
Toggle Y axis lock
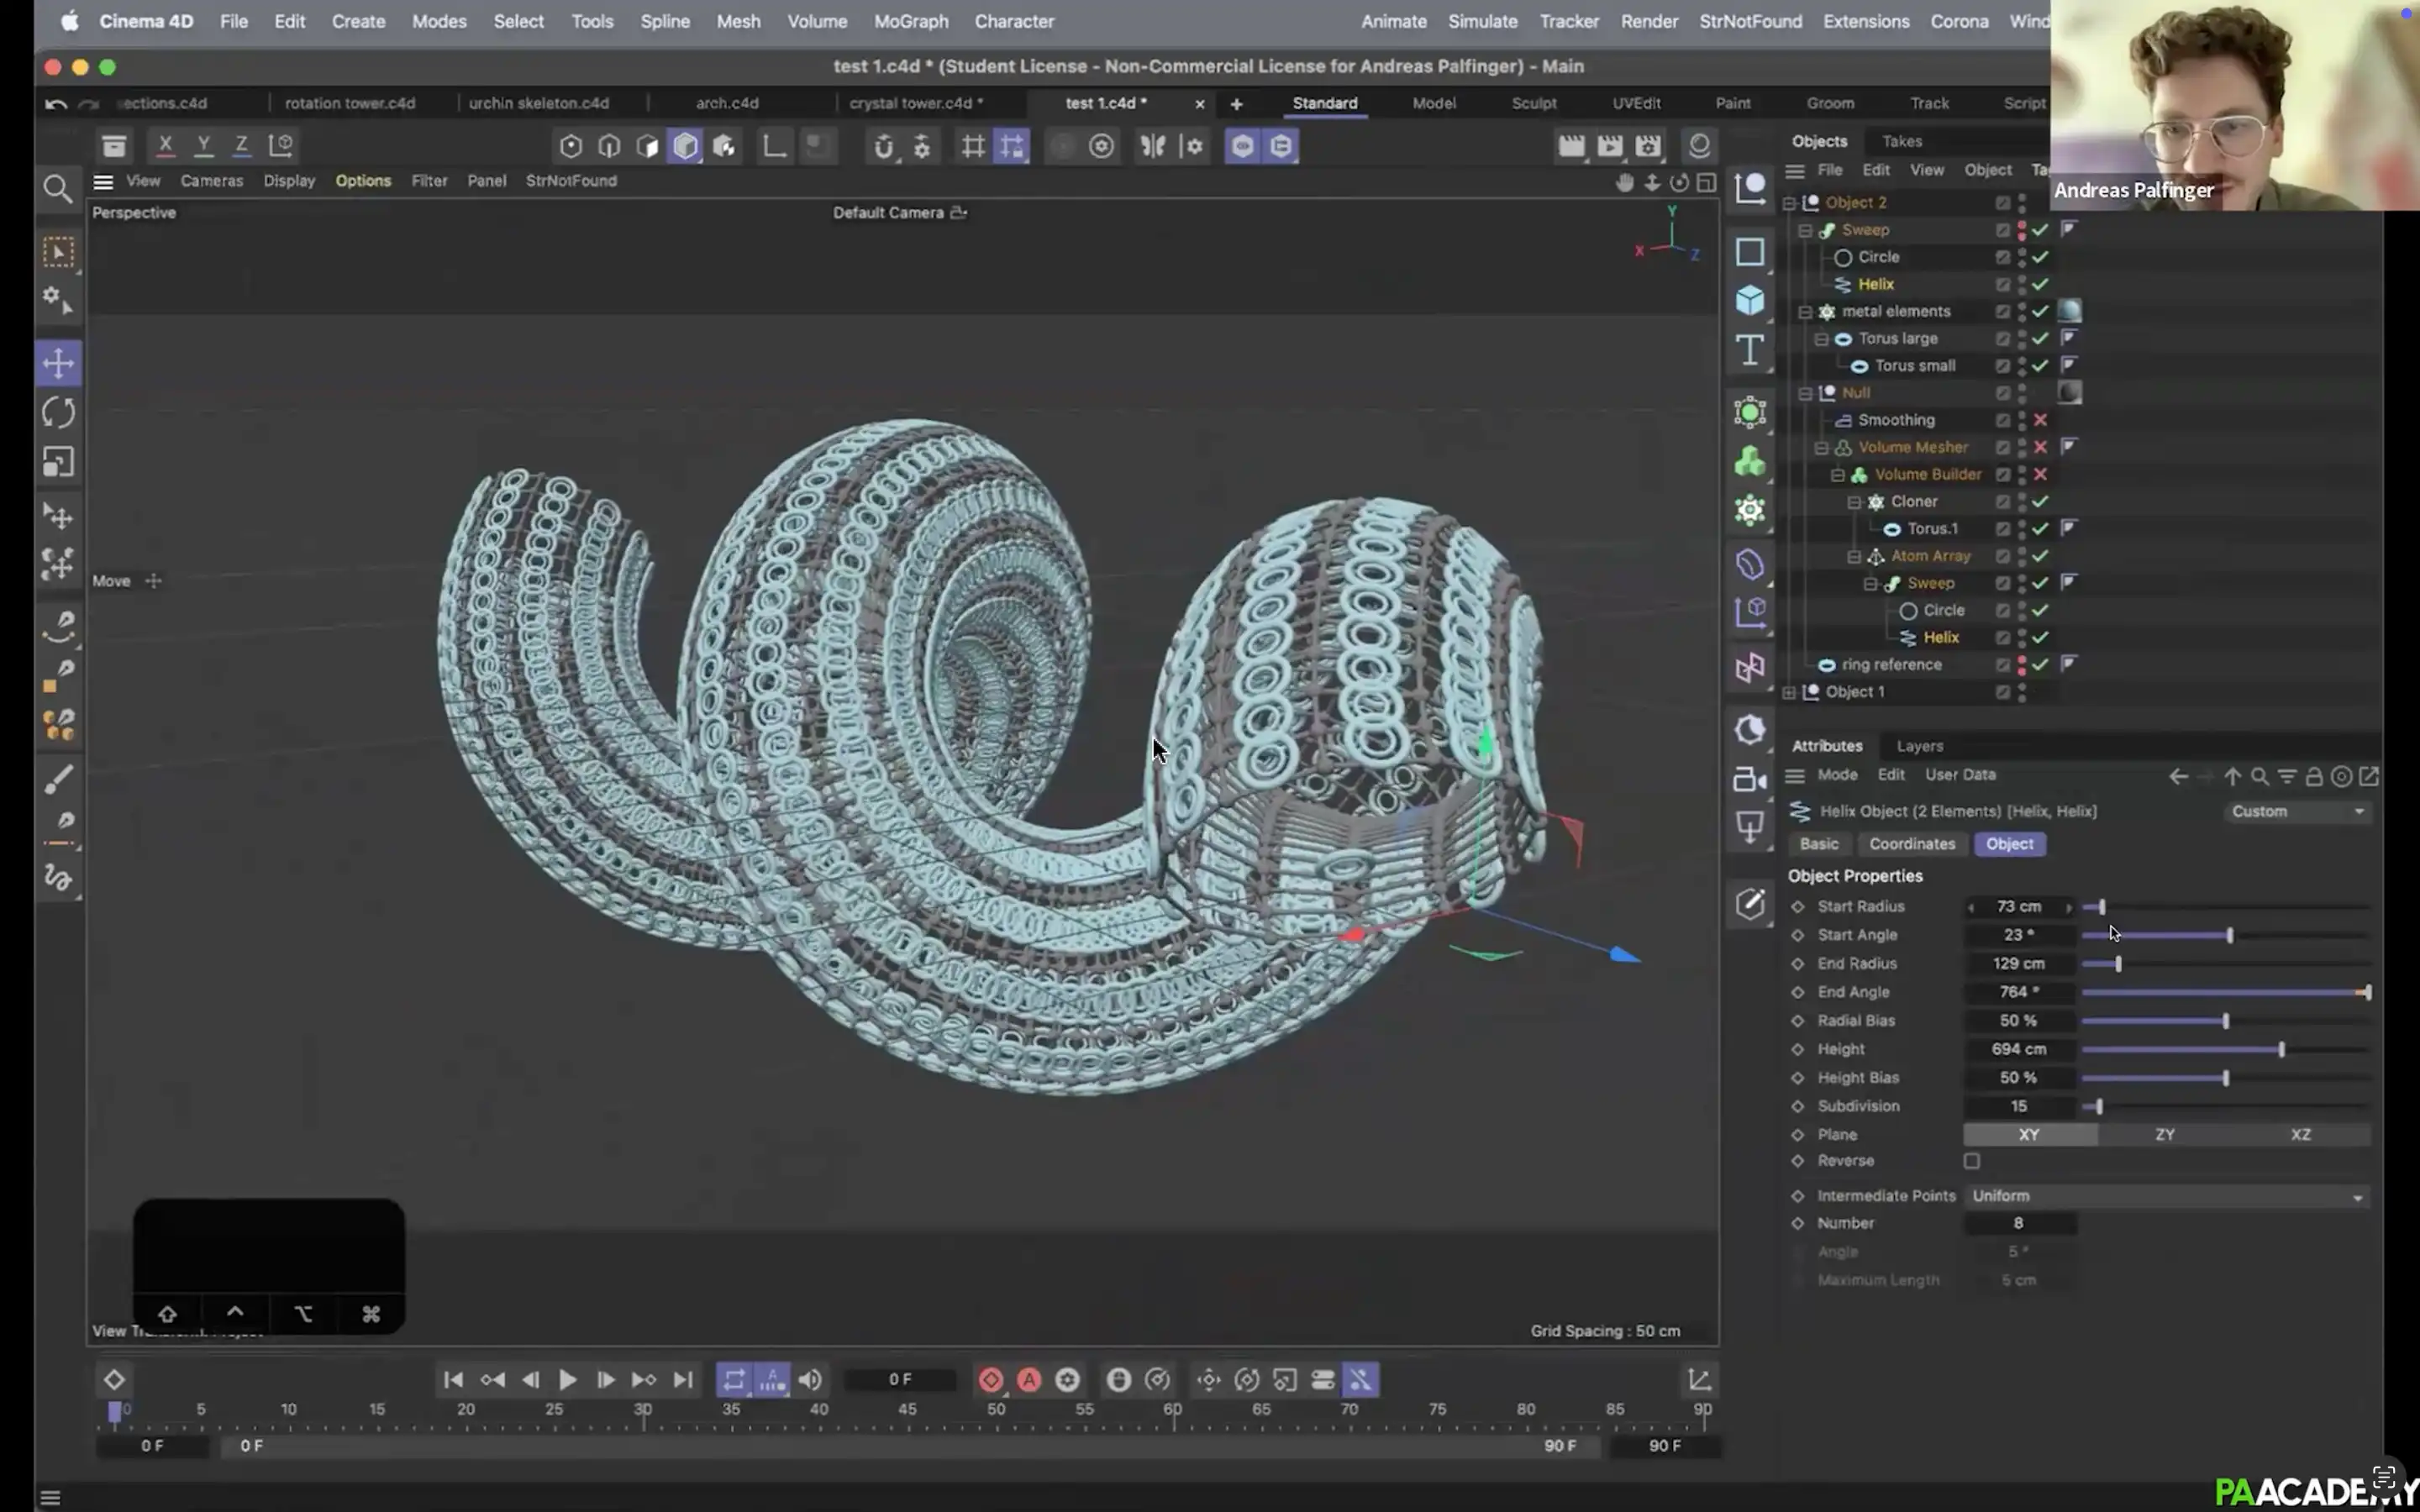tap(203, 146)
